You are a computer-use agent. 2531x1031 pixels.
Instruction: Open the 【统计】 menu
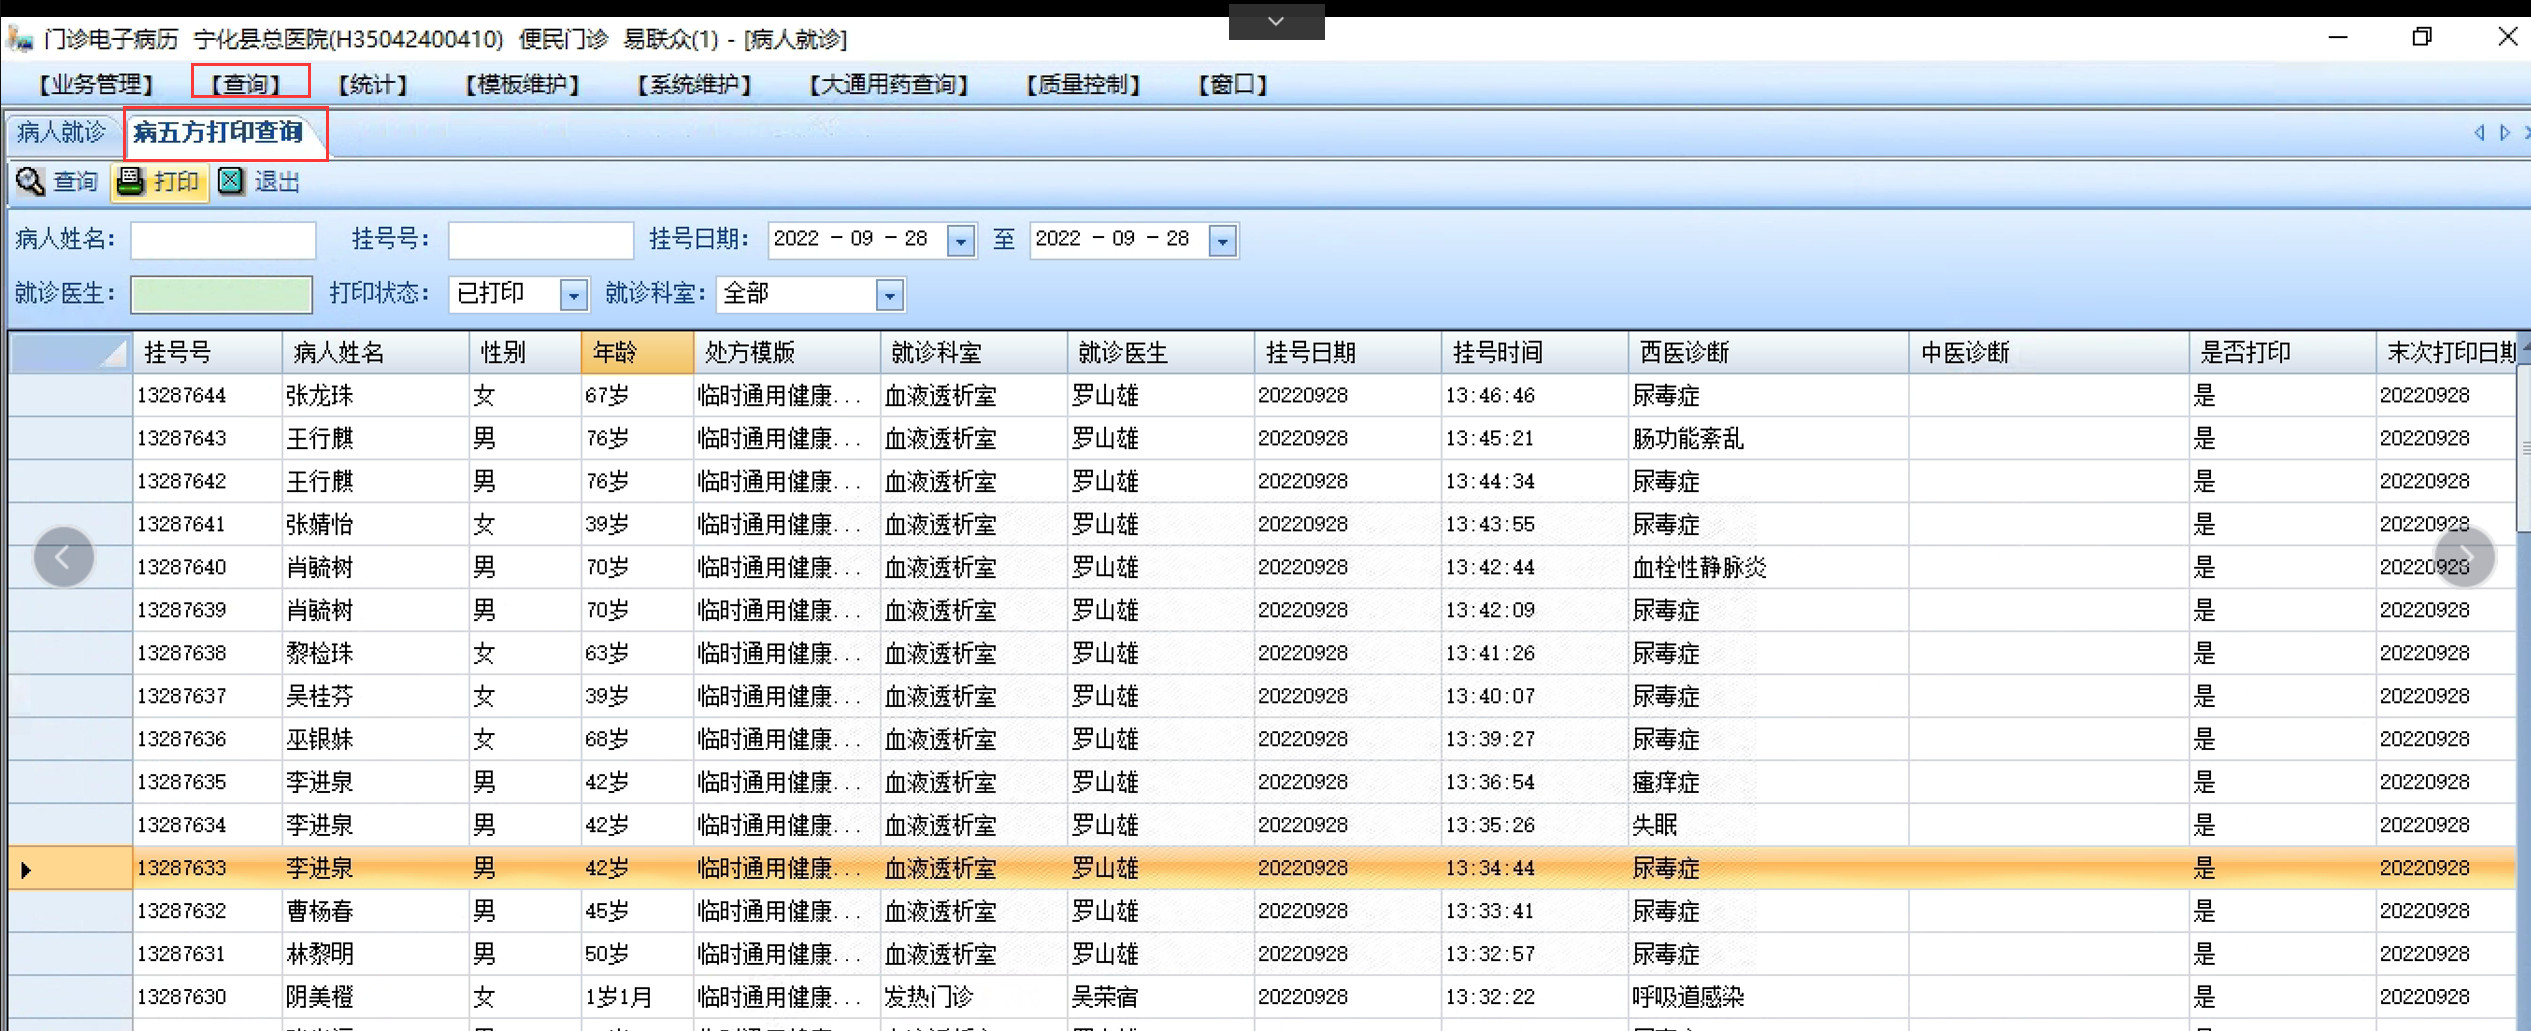pos(372,85)
